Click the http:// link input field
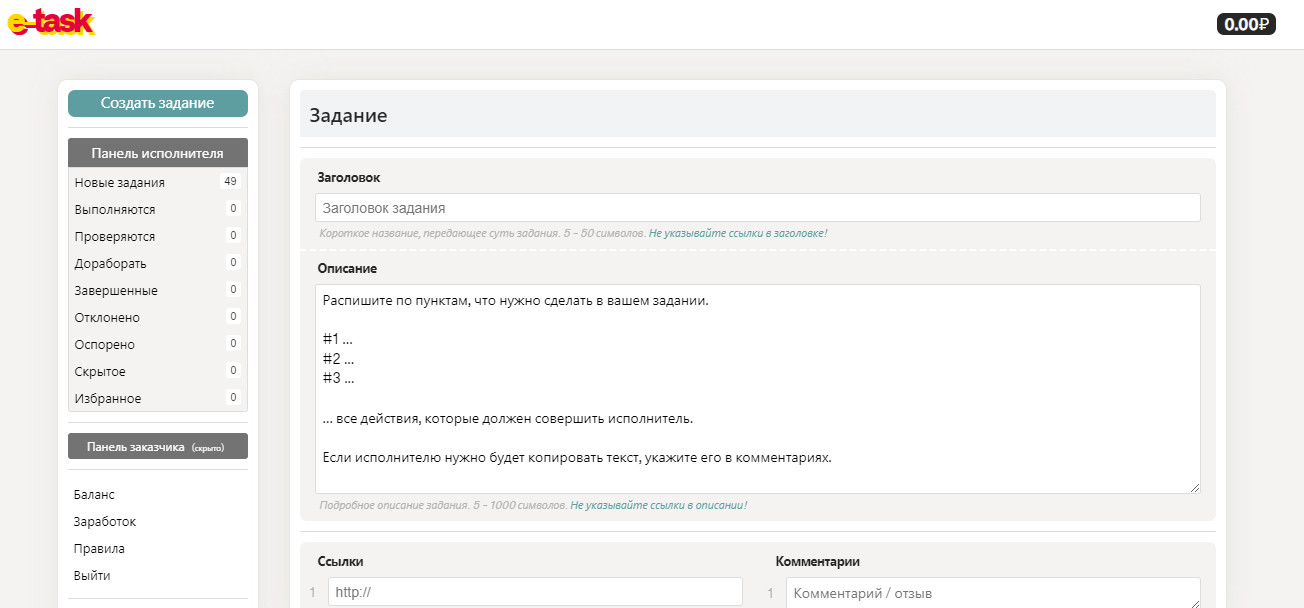Screen dimensions: 1304x608 535,592
